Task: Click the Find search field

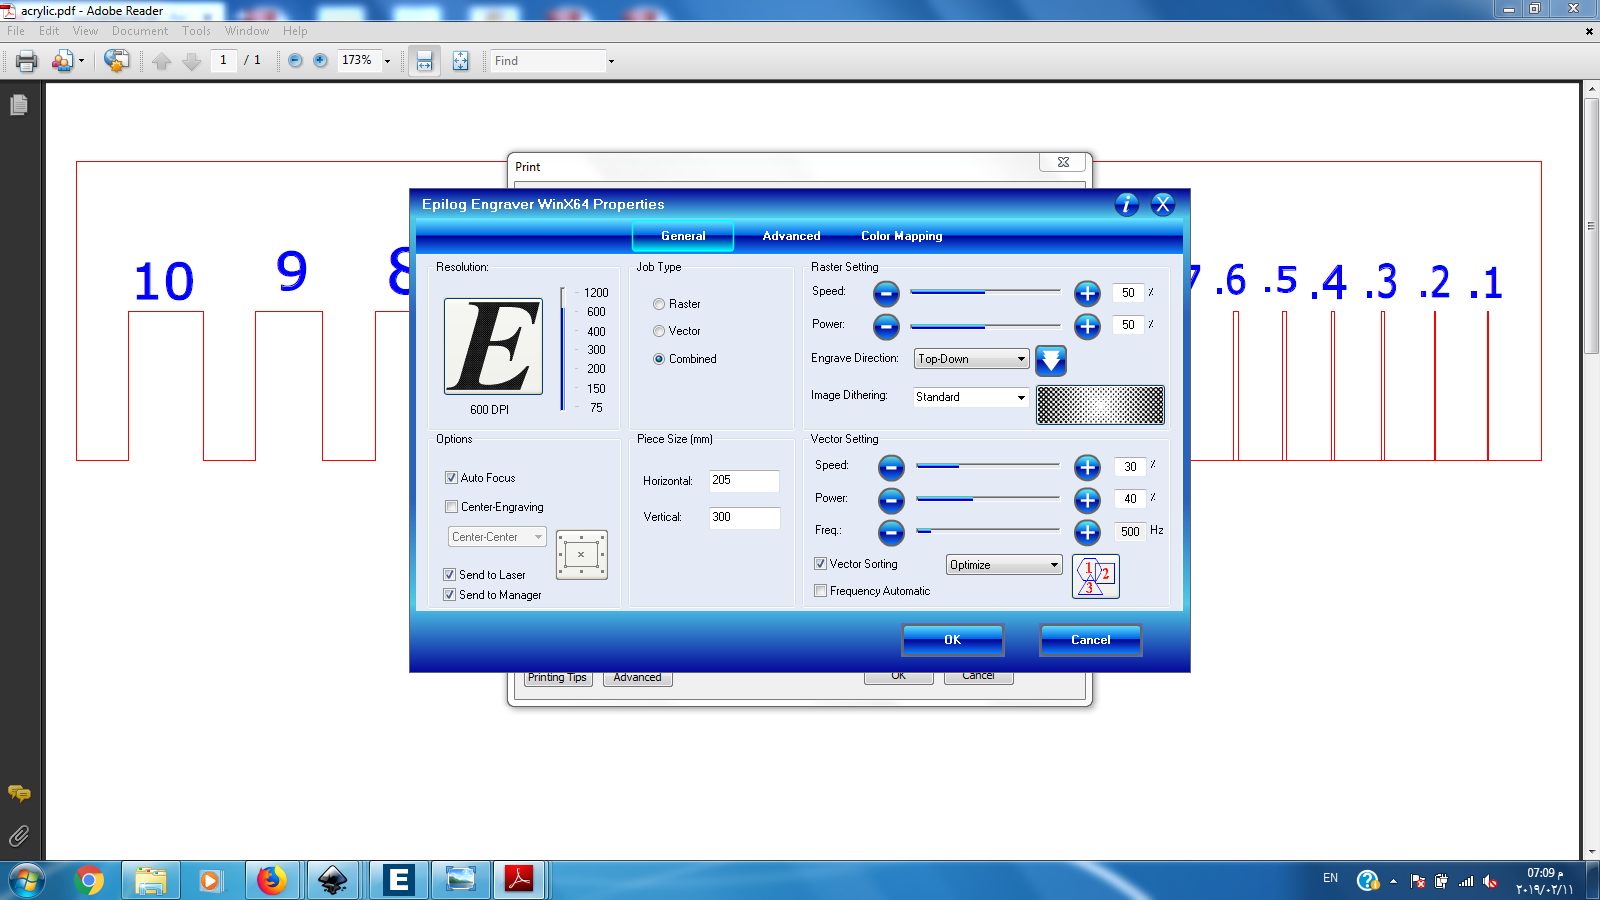Action: click(x=548, y=61)
